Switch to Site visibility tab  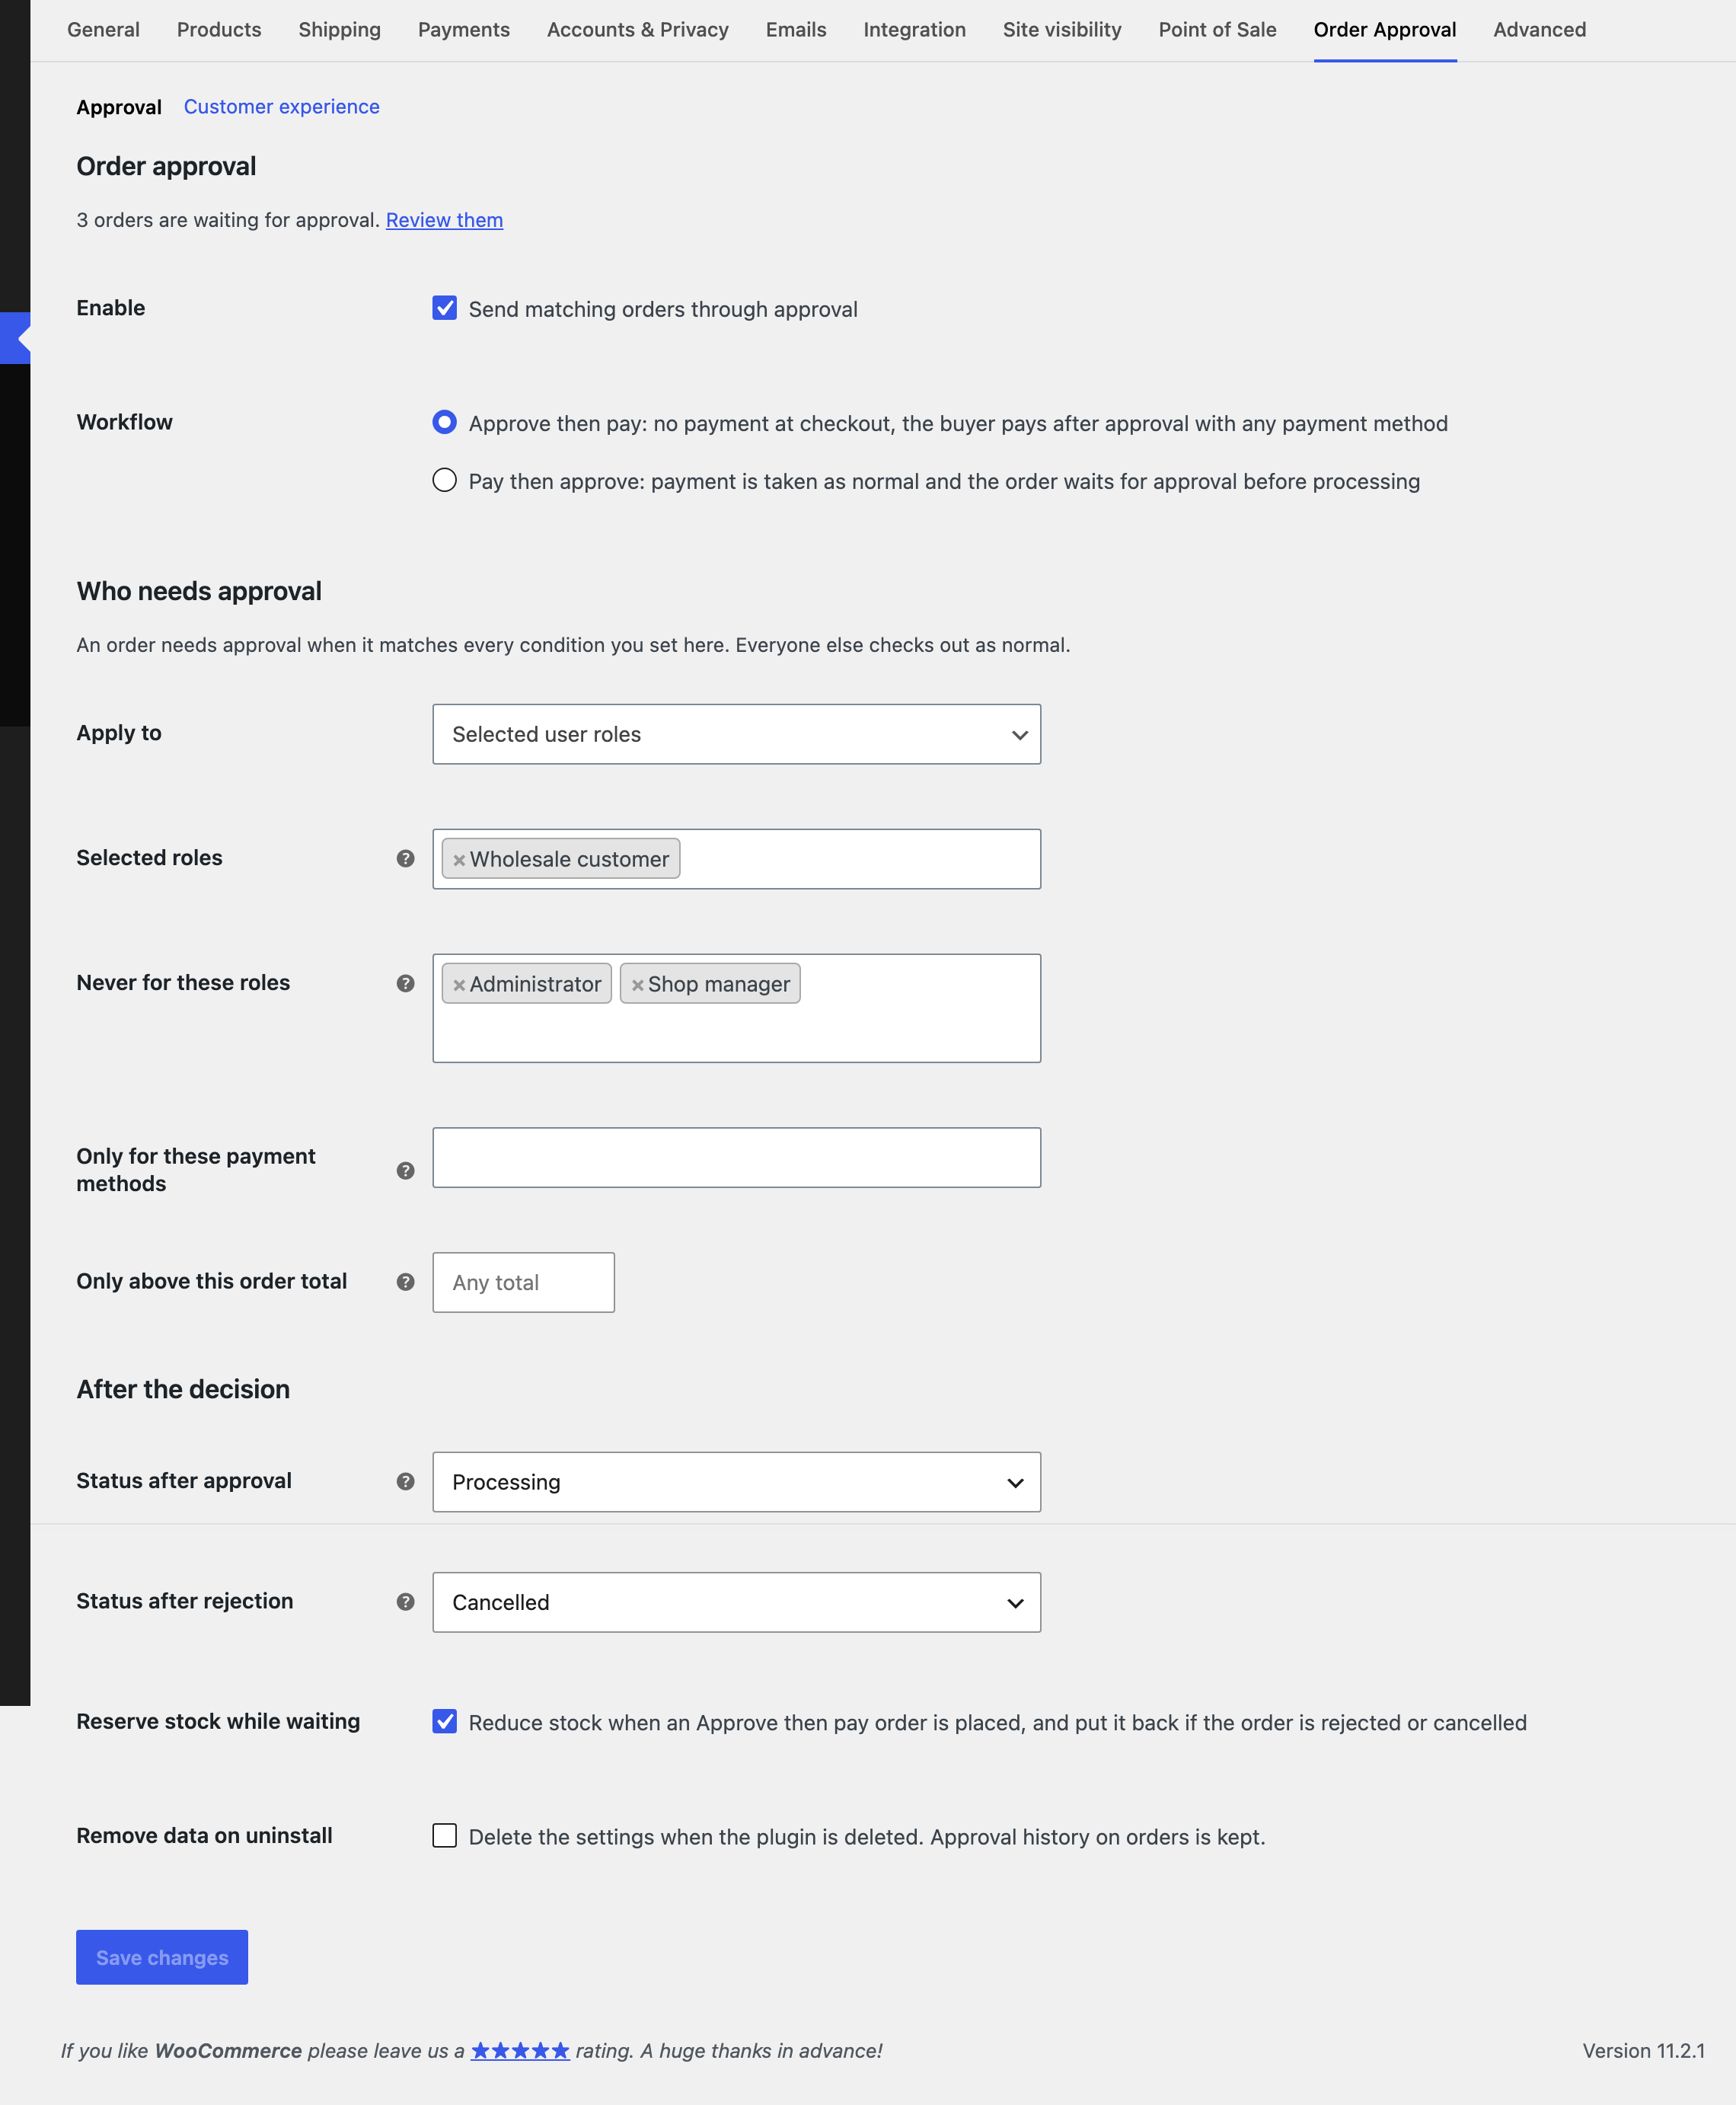[x=1062, y=30]
